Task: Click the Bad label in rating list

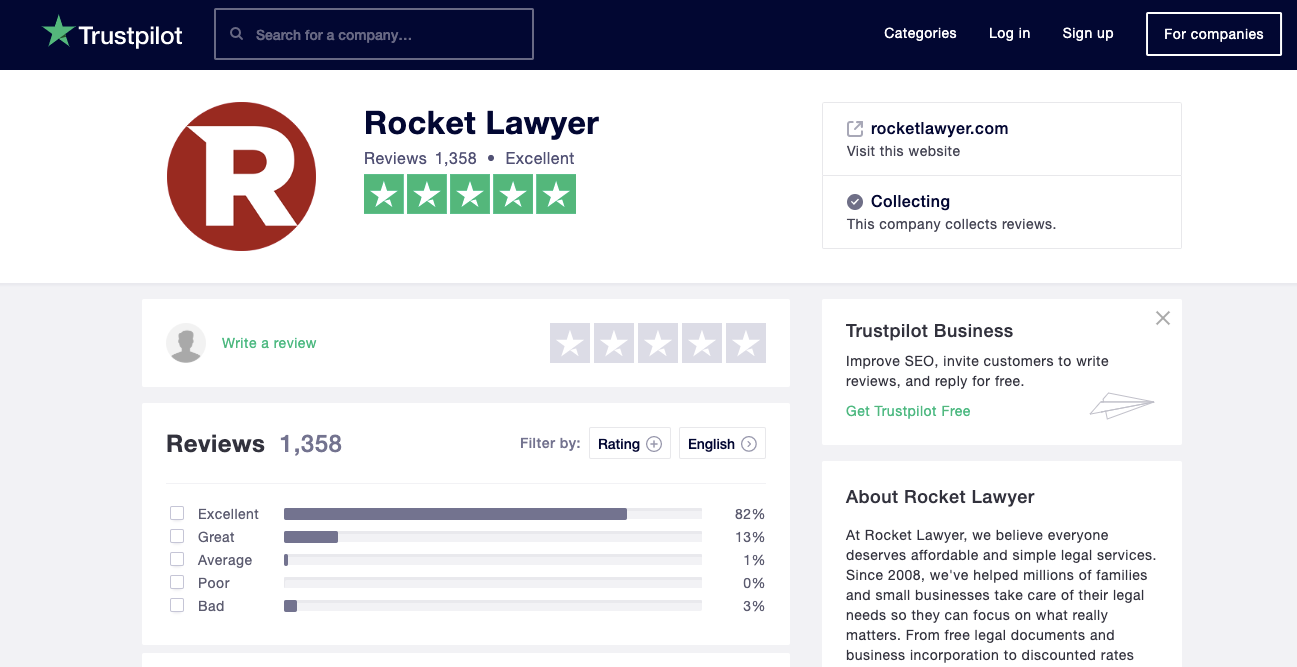Action: click(211, 606)
